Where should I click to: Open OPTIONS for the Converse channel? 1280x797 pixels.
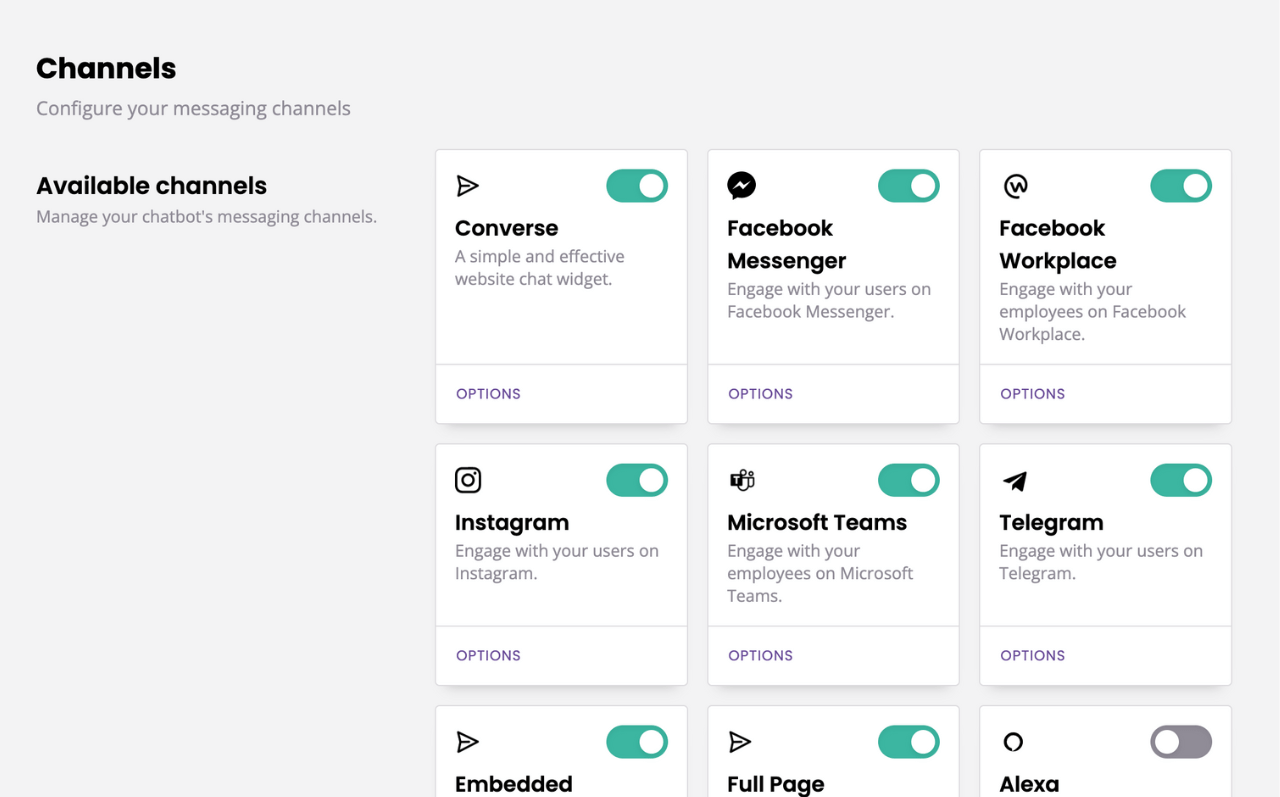(488, 394)
